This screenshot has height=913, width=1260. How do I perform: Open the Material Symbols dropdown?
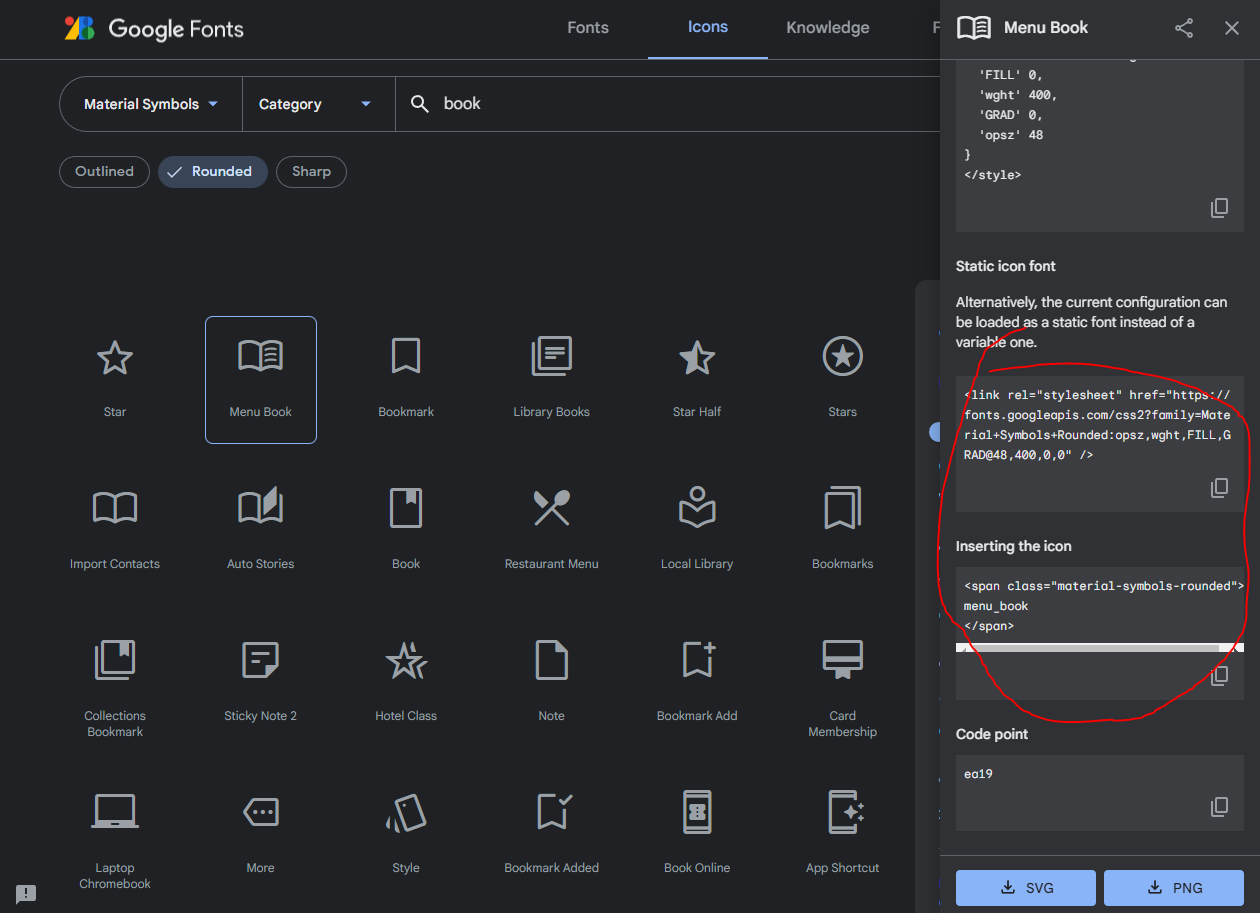[151, 104]
